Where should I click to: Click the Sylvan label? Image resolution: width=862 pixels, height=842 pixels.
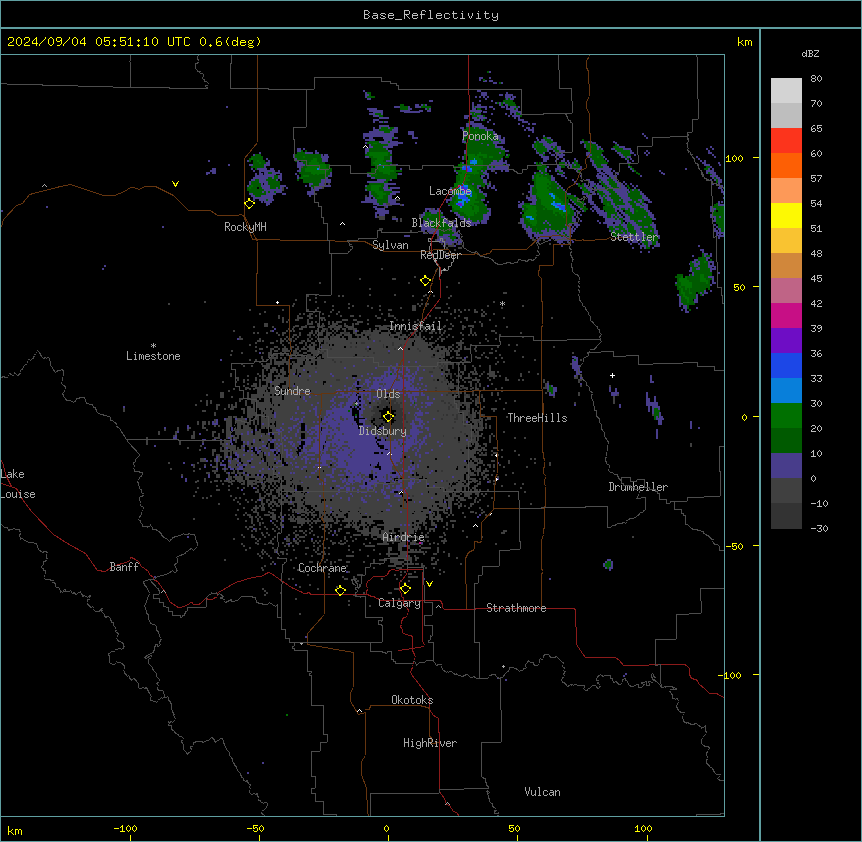(390, 245)
